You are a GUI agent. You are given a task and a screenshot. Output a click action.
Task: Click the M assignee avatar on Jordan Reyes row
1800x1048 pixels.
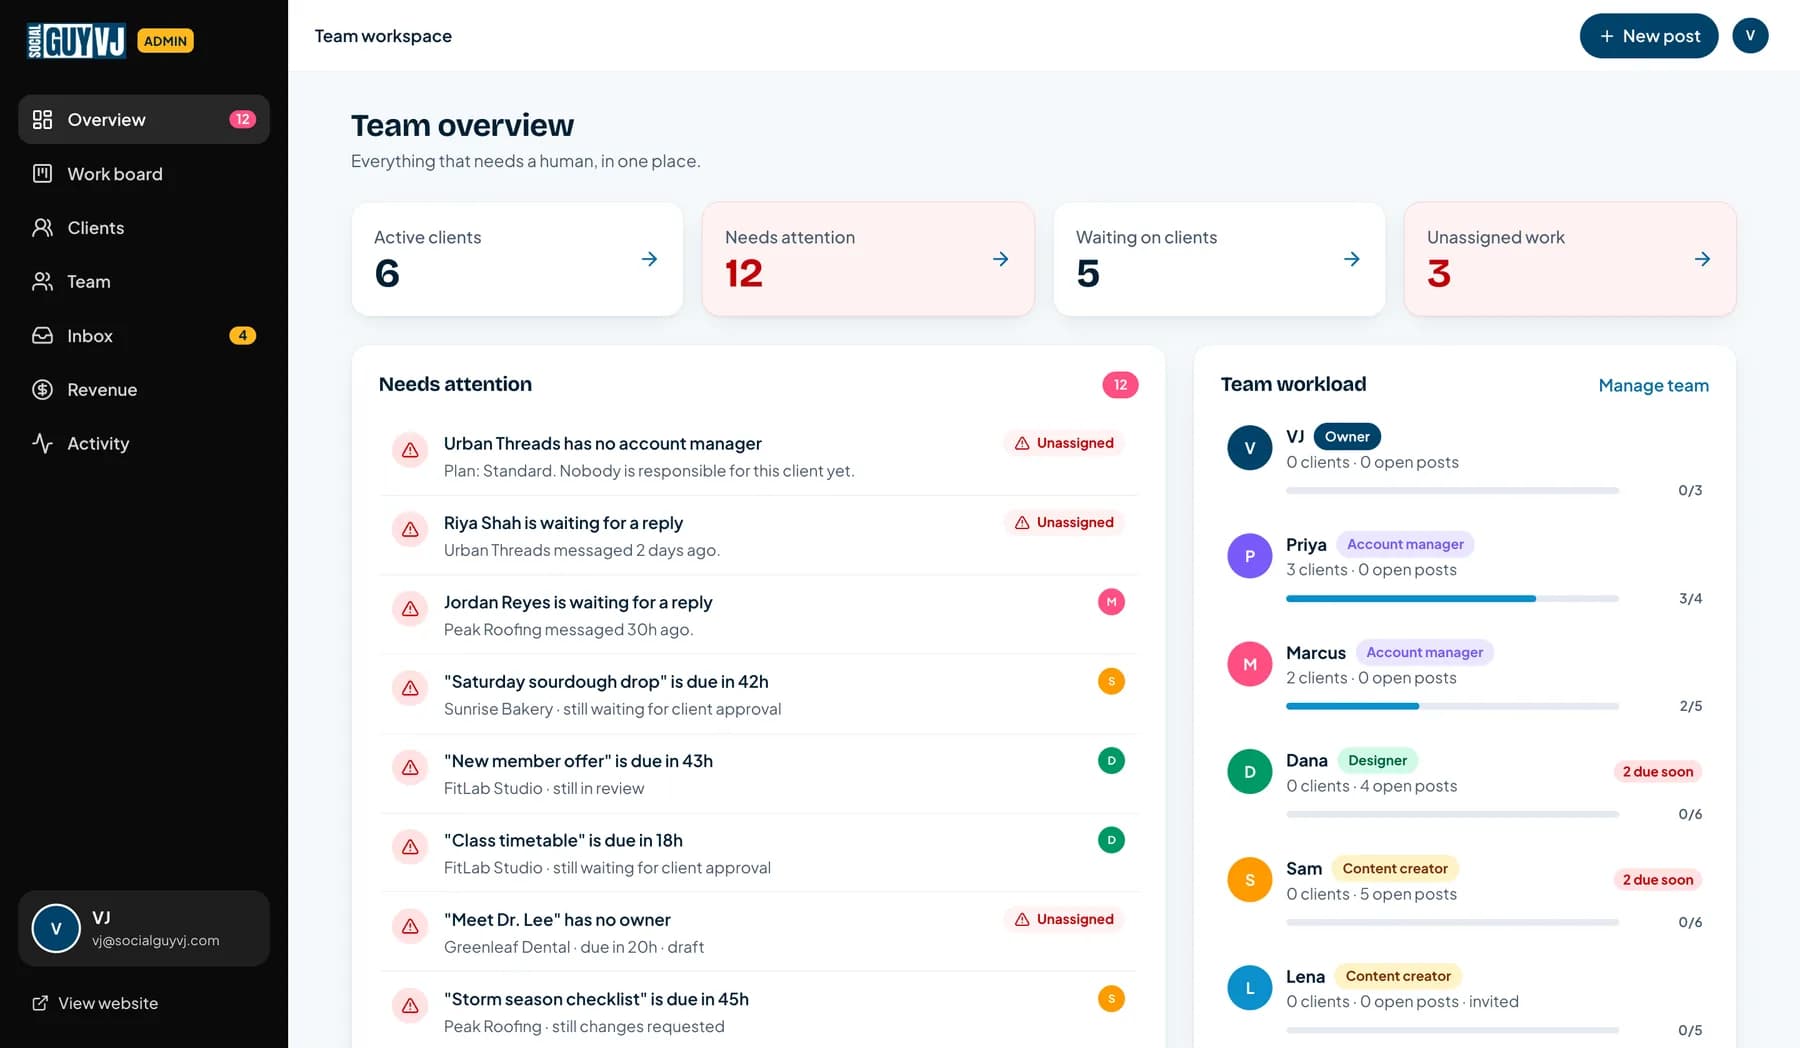tap(1111, 602)
